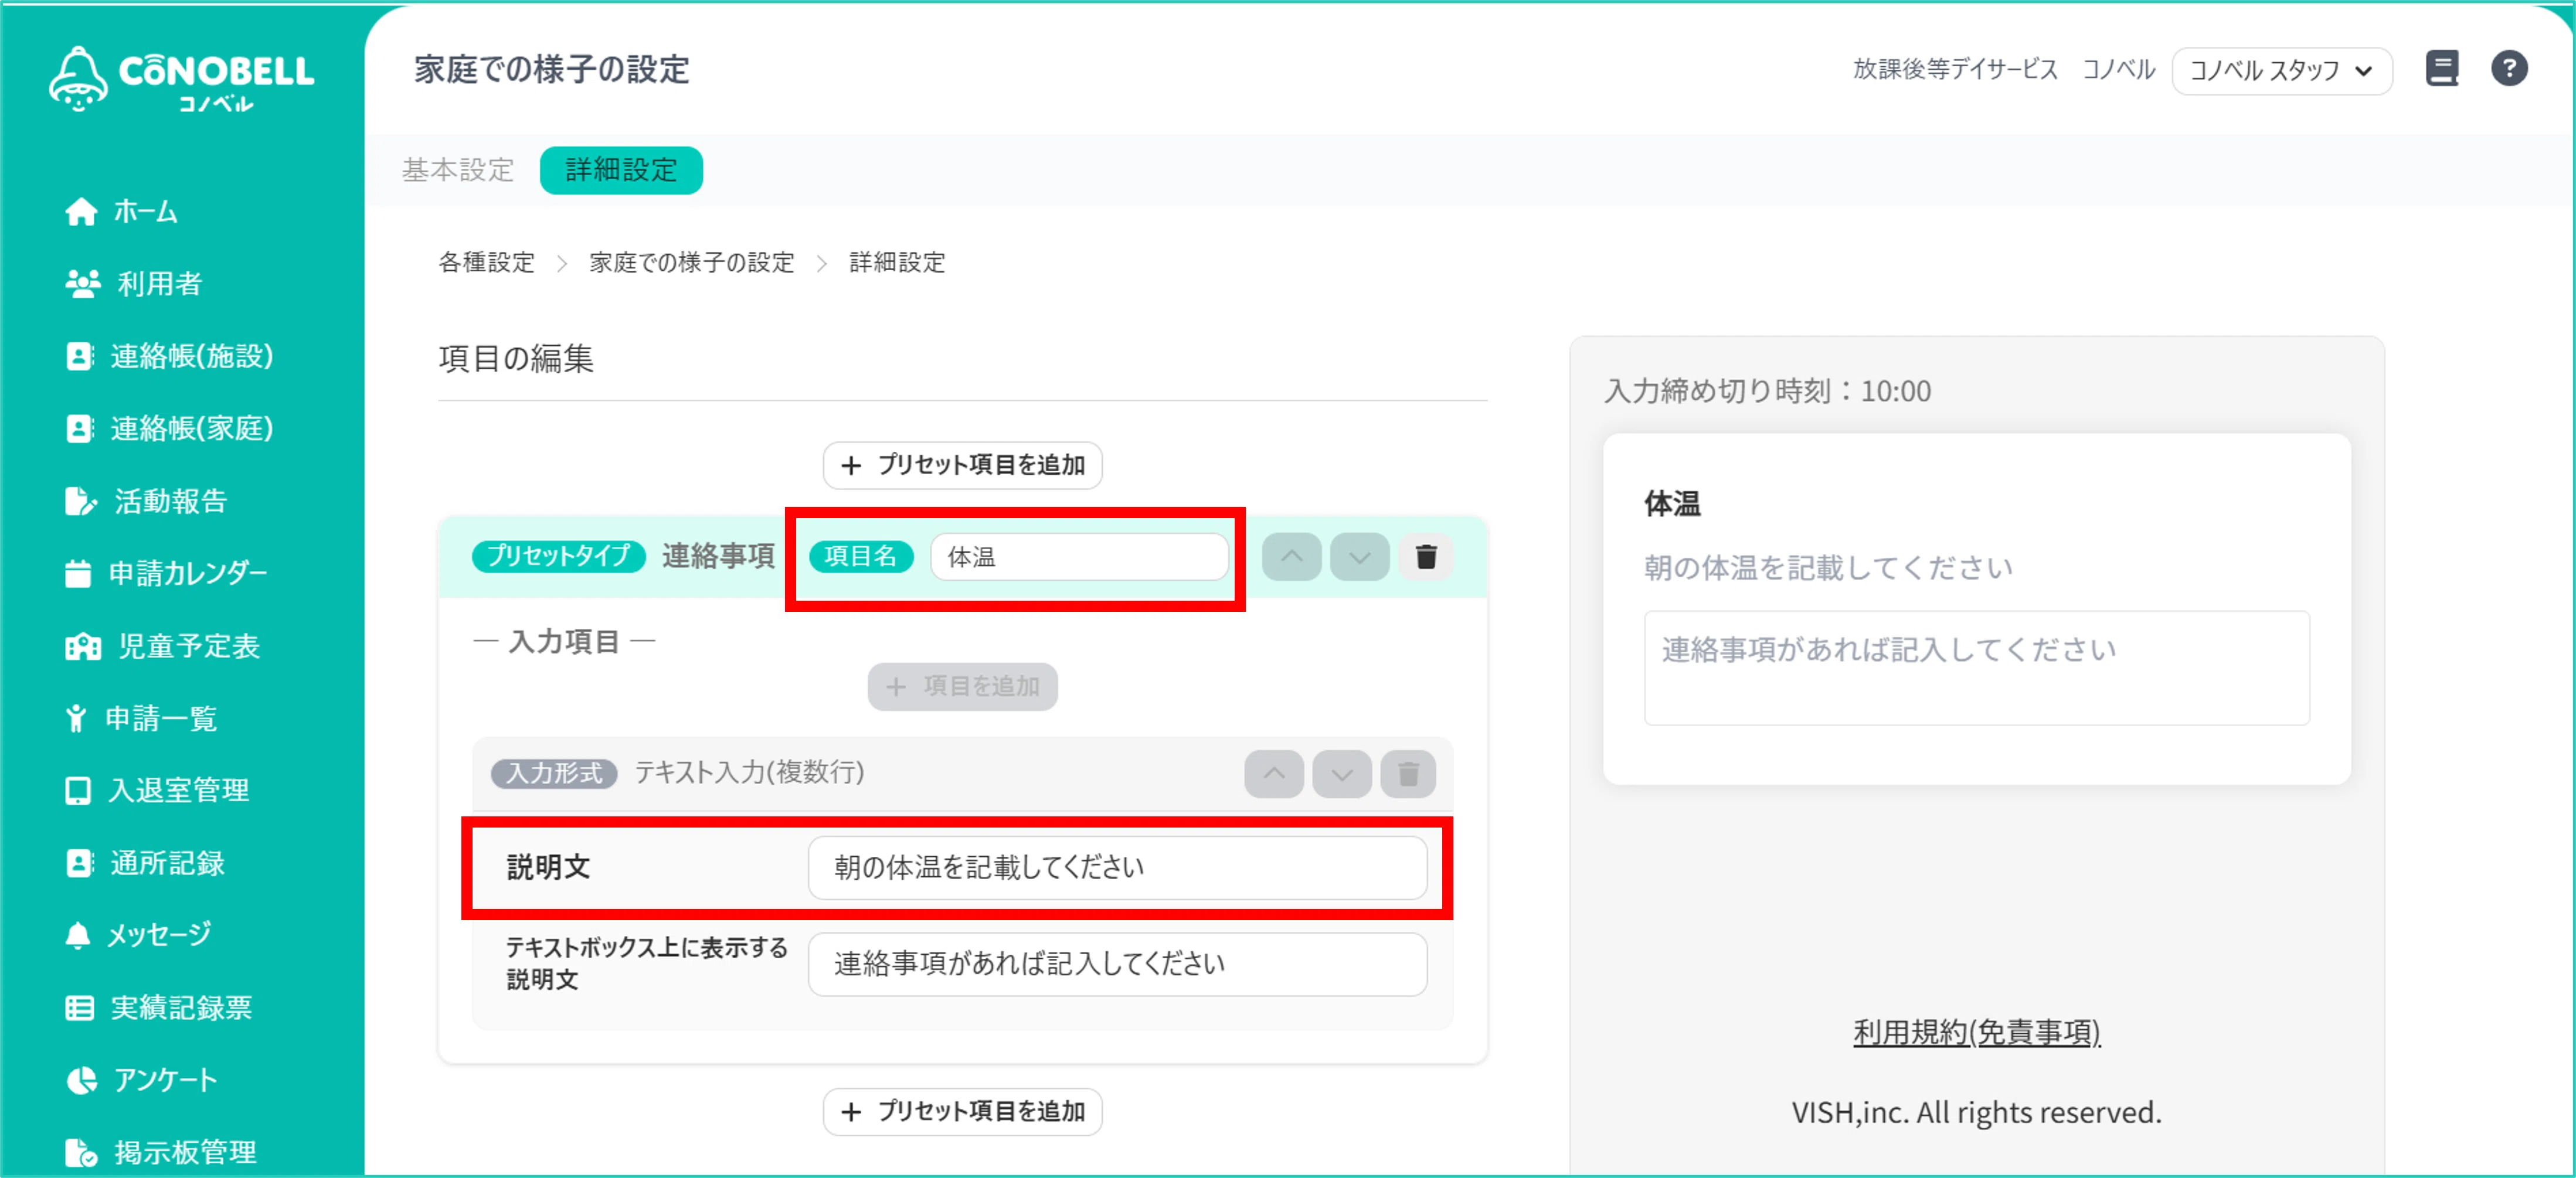The height and width of the screenshot is (1178, 2576).
Task: Delete the 連絡事項 preset item
Action: [x=1426, y=557]
